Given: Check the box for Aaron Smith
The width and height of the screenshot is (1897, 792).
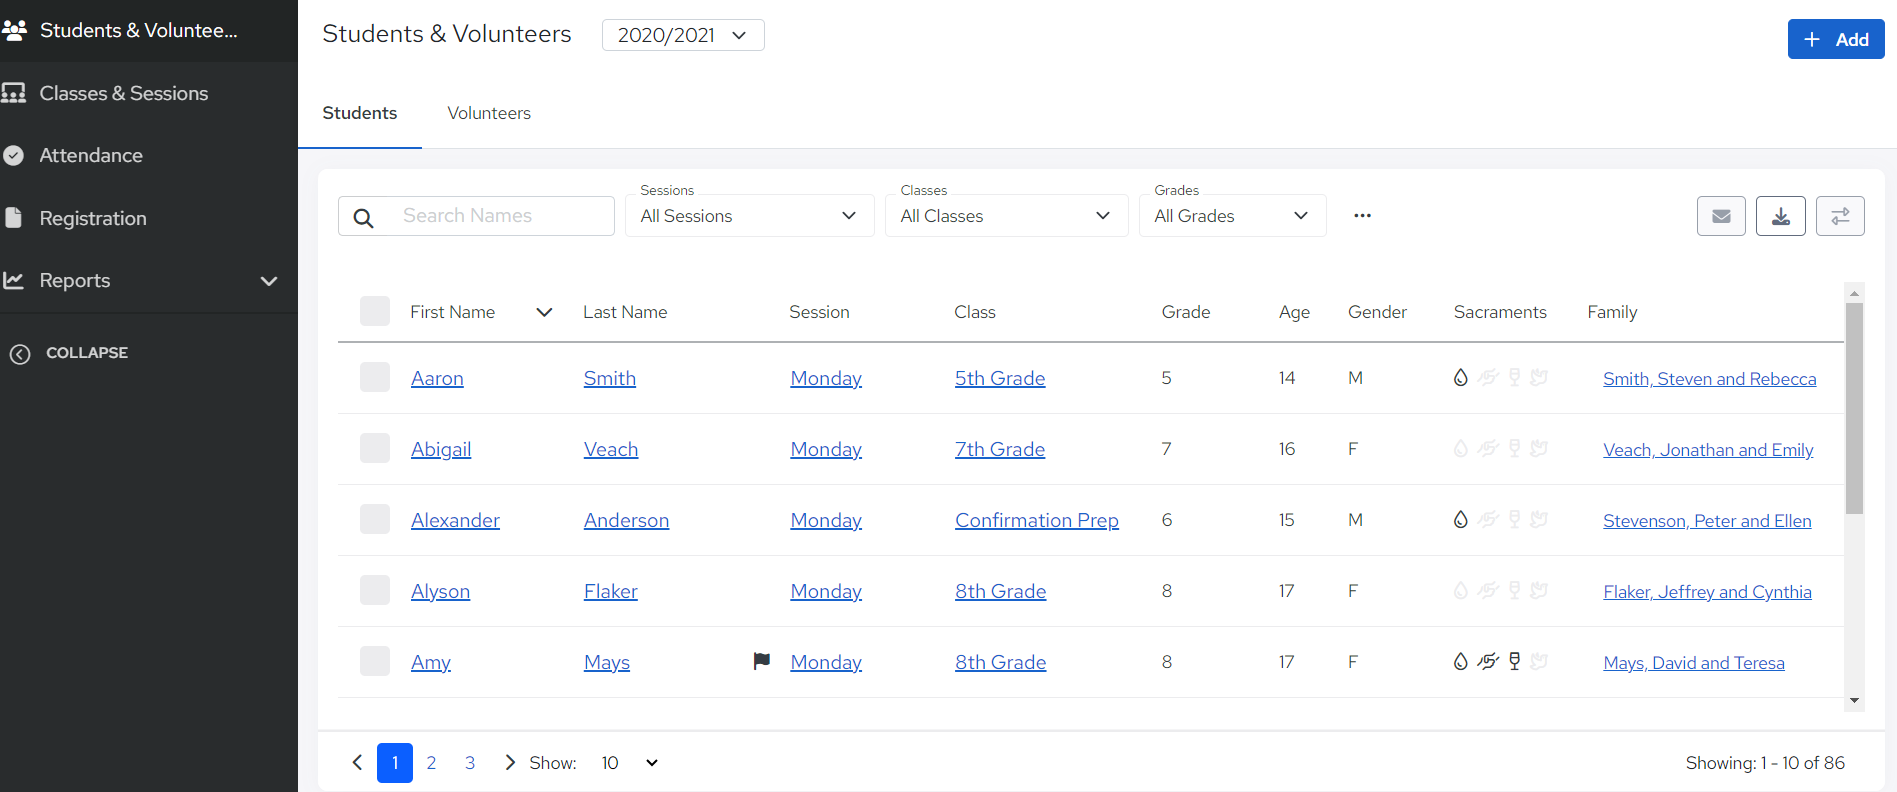Looking at the screenshot, I should 375,377.
